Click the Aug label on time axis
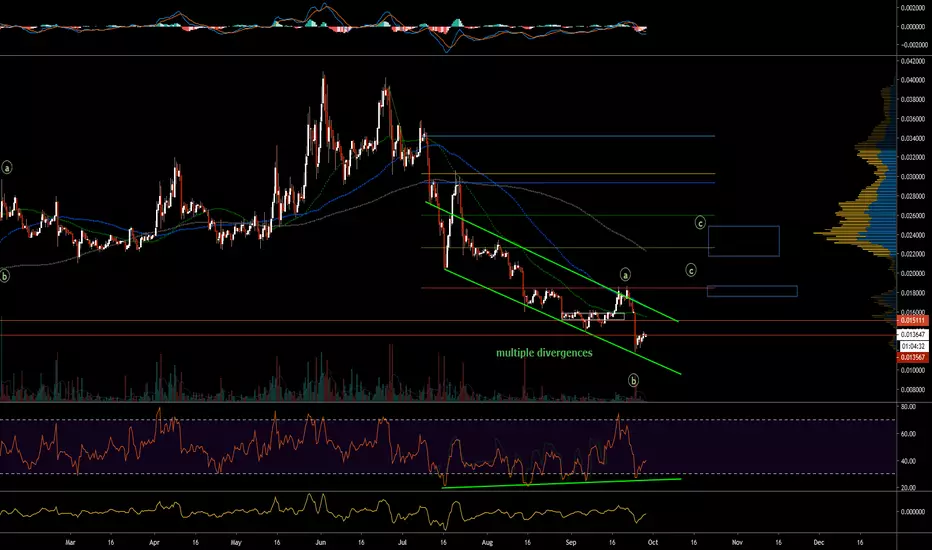932x550 pixels. (487, 542)
